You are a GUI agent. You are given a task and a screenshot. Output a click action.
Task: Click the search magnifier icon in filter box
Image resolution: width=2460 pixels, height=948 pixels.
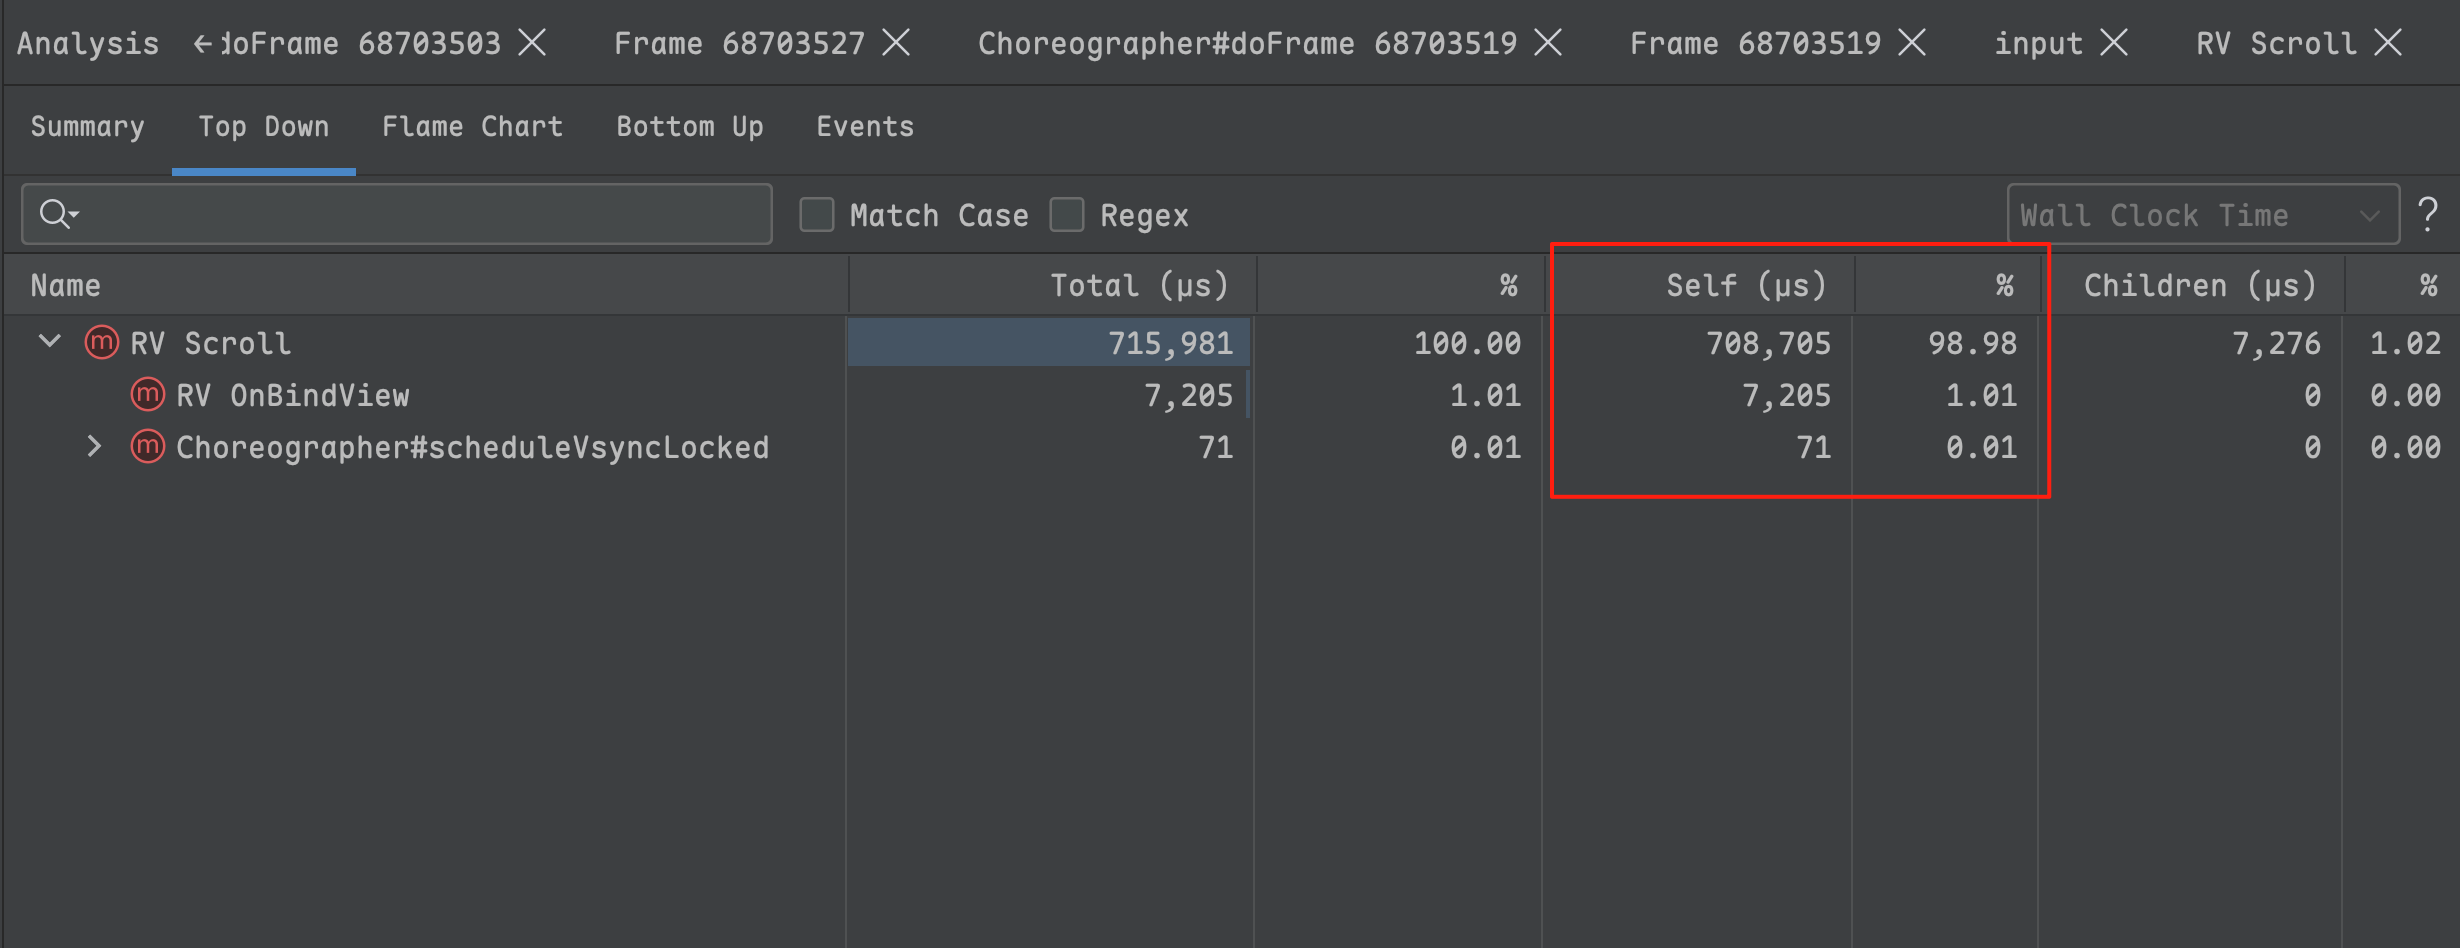pyautogui.click(x=57, y=214)
